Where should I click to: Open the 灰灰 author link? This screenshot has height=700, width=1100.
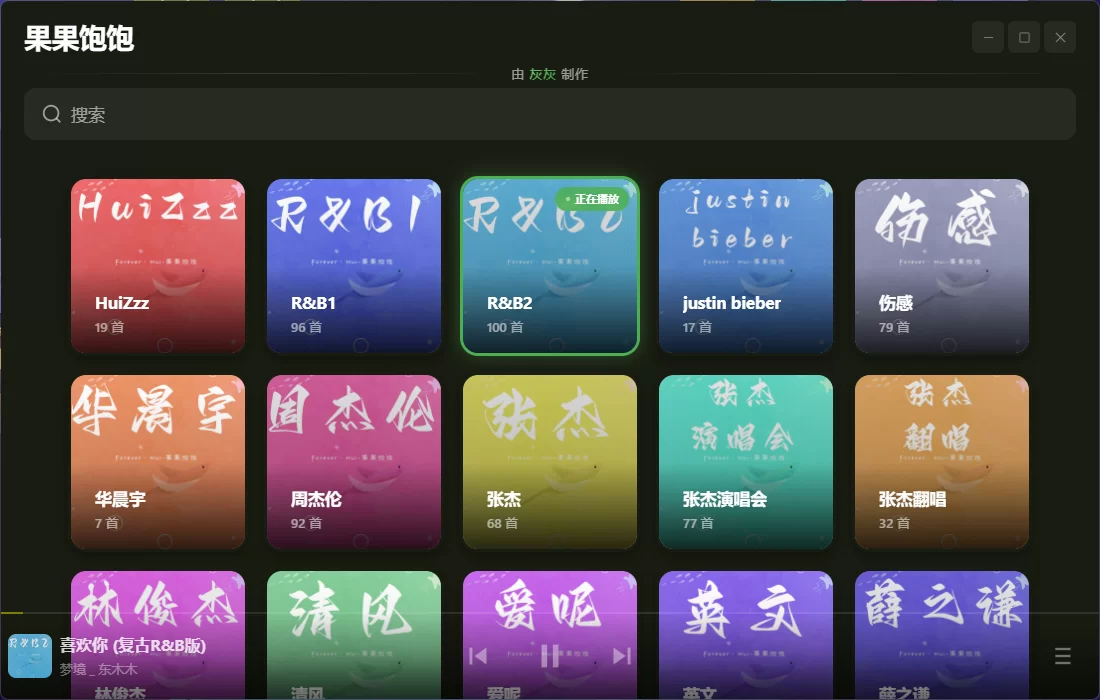point(542,74)
